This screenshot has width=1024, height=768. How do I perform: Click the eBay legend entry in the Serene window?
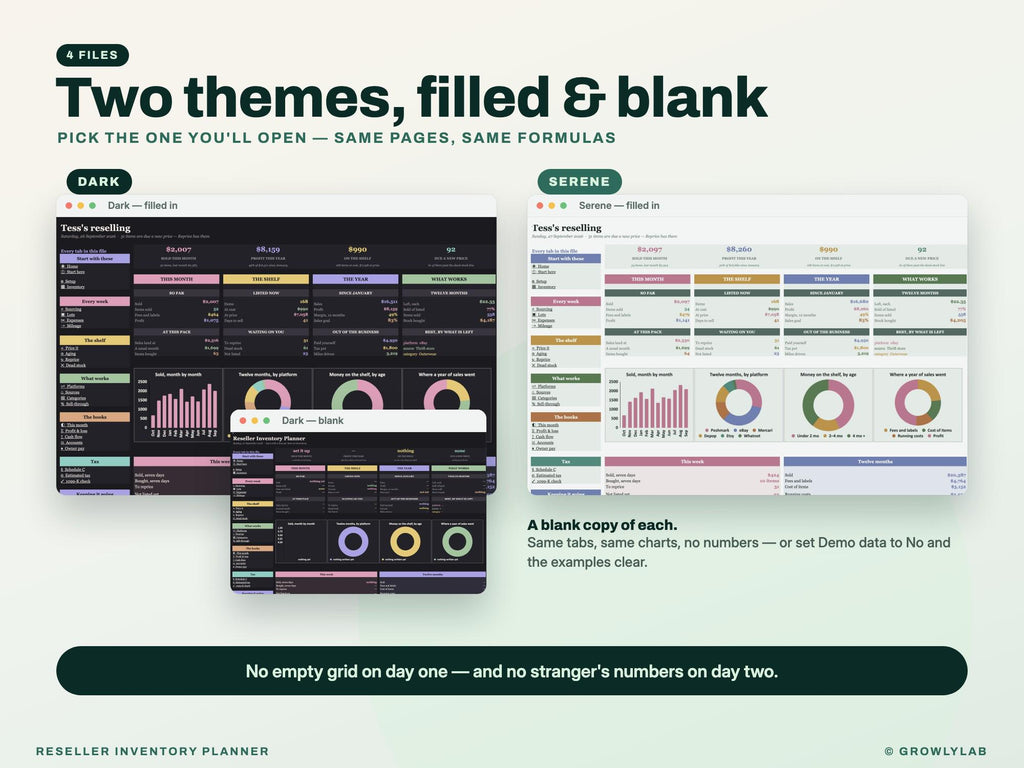(x=741, y=430)
